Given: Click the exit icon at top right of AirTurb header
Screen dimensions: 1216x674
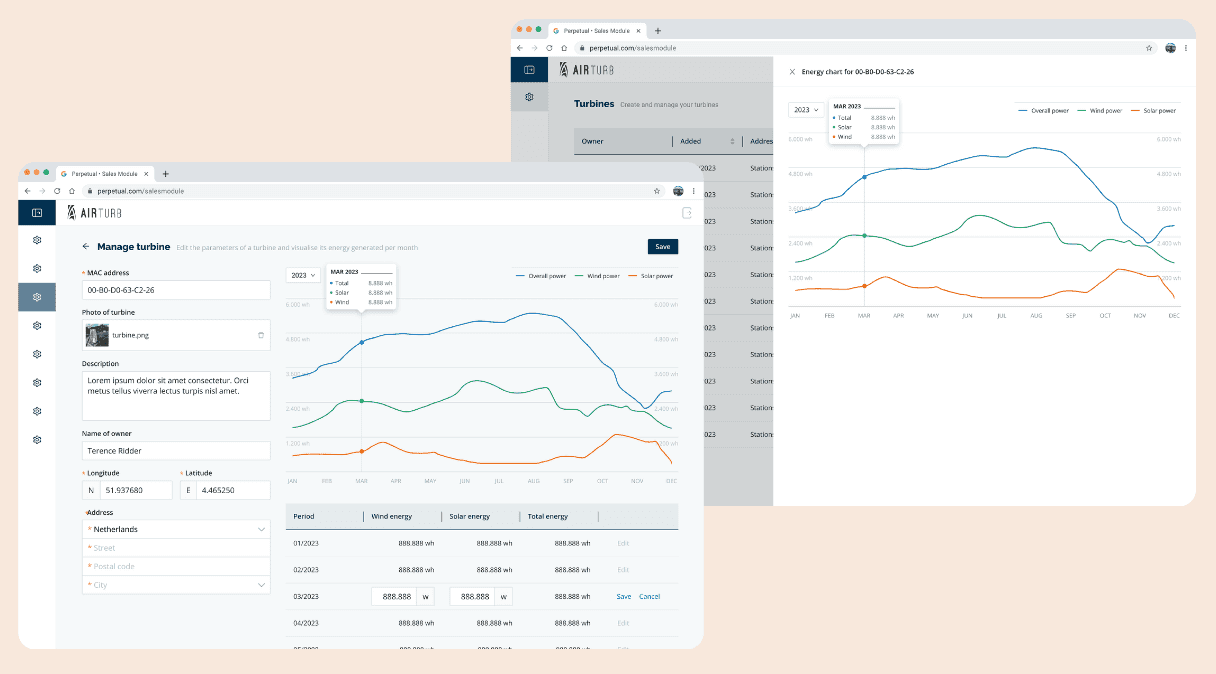Looking at the screenshot, I should click(x=687, y=212).
